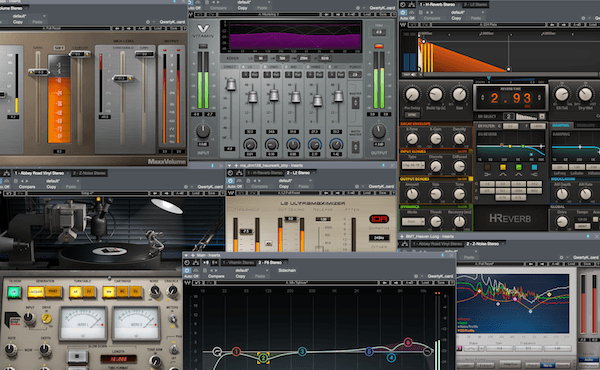The image size is (600, 370).
Task: Open the H-Reverb Dynamics Mode dropdown
Action: point(413,222)
